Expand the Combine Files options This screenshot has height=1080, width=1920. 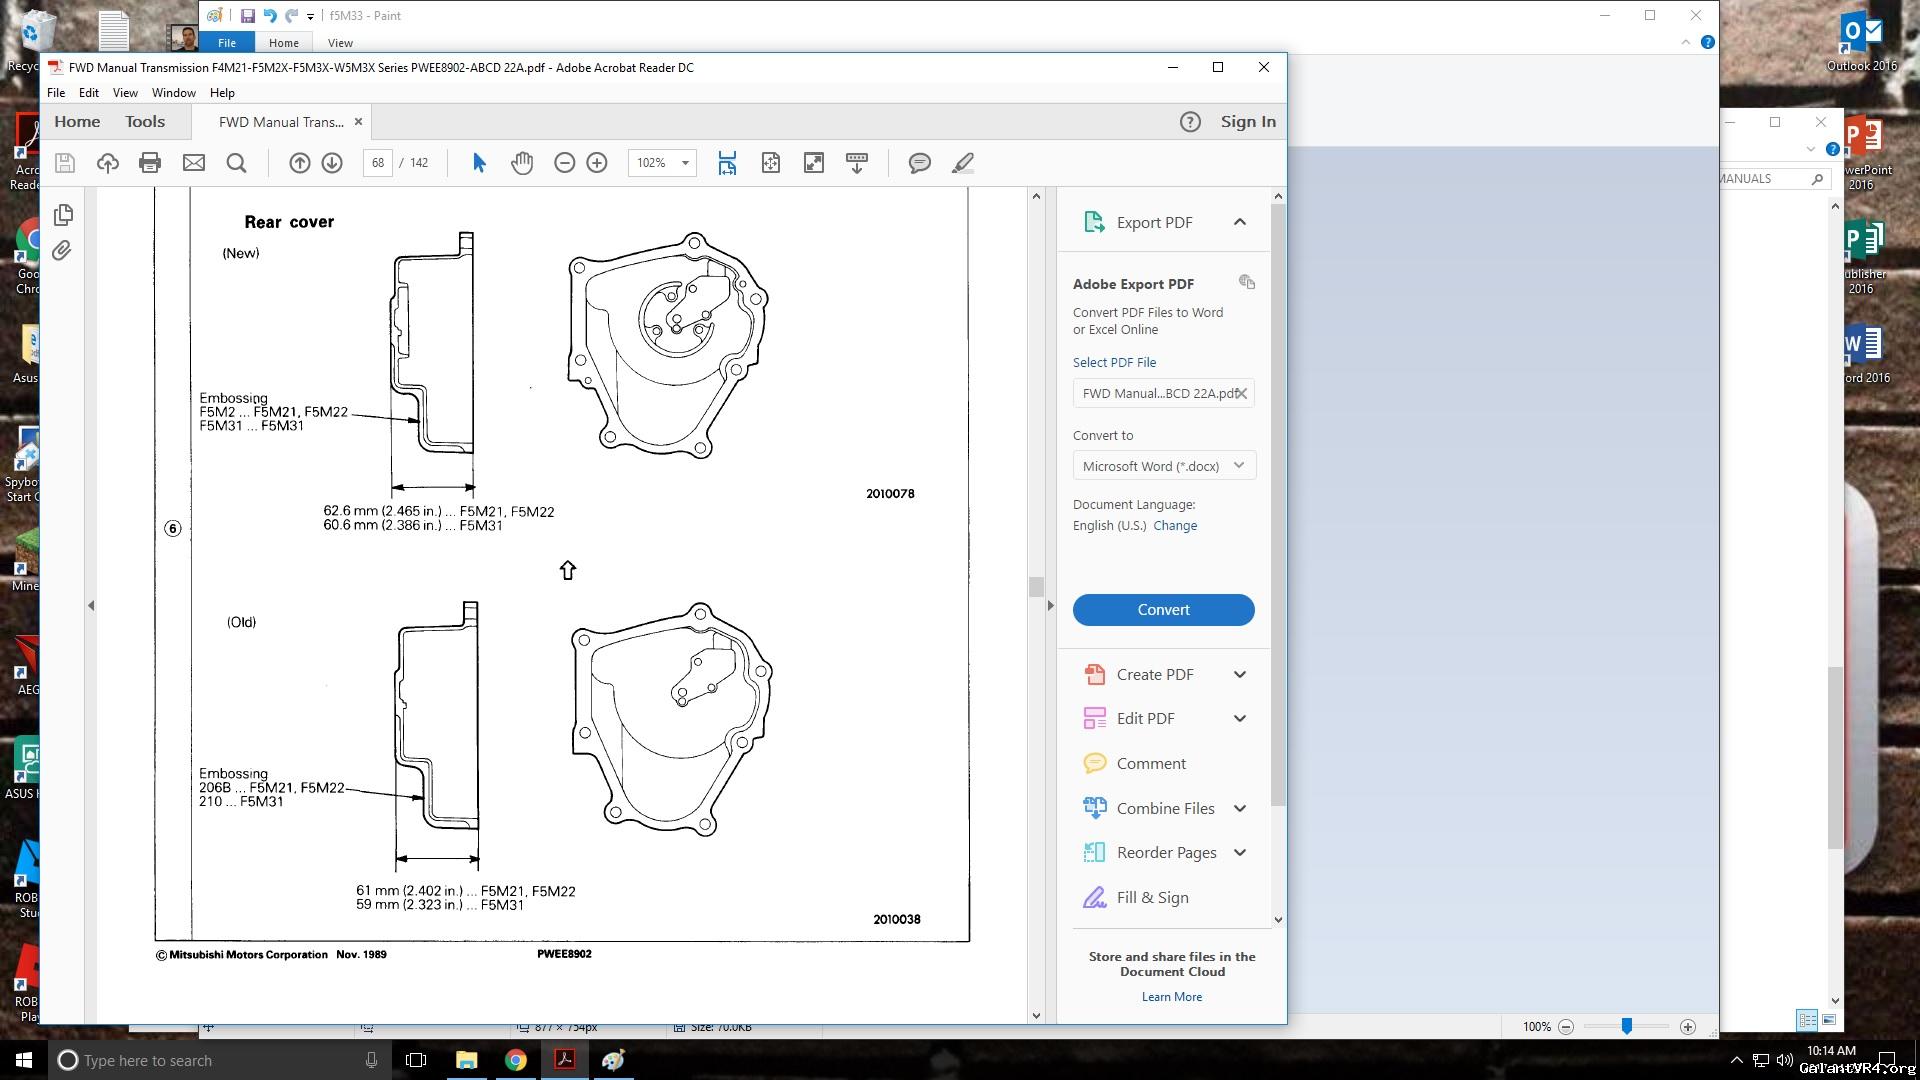pos(1240,809)
